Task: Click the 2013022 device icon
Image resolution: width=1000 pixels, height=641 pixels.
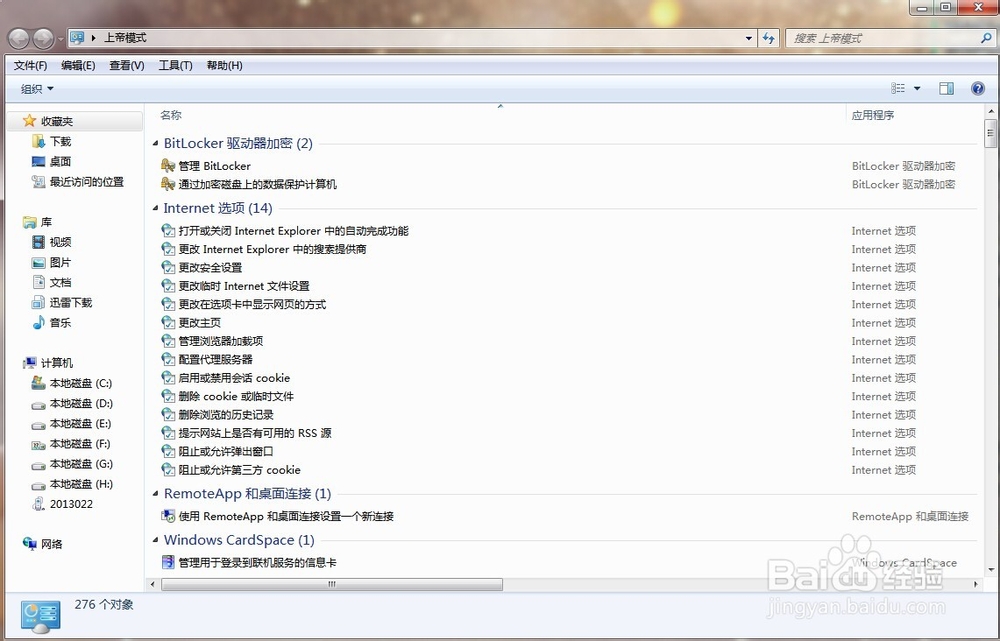Action: tap(38, 504)
